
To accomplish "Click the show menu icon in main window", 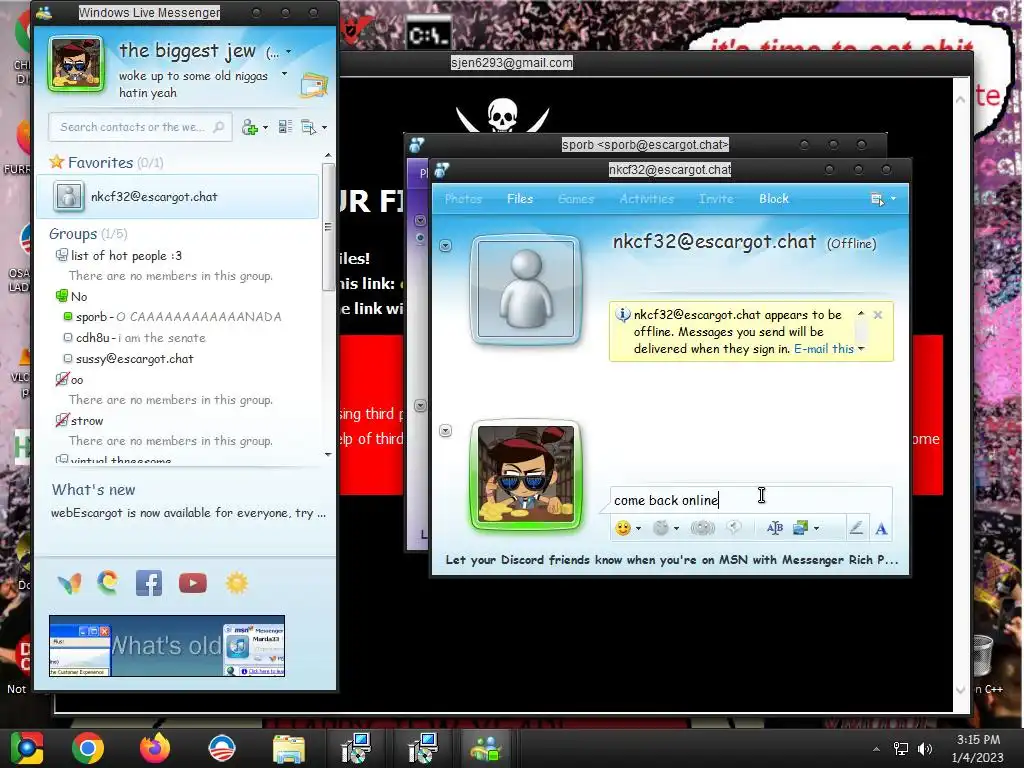I will (x=308, y=127).
